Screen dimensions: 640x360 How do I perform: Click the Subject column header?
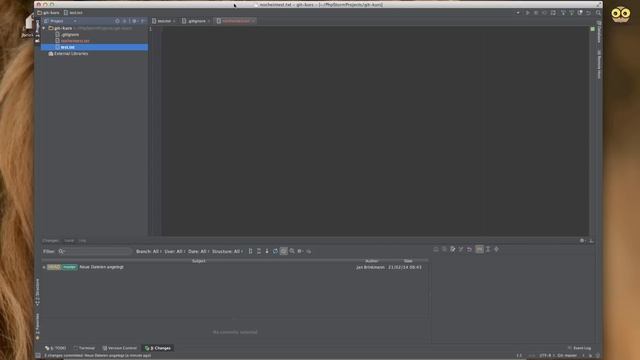(198, 261)
